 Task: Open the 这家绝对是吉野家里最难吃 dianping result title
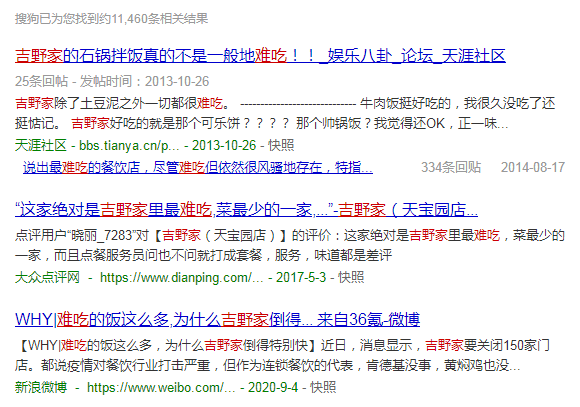246,210
